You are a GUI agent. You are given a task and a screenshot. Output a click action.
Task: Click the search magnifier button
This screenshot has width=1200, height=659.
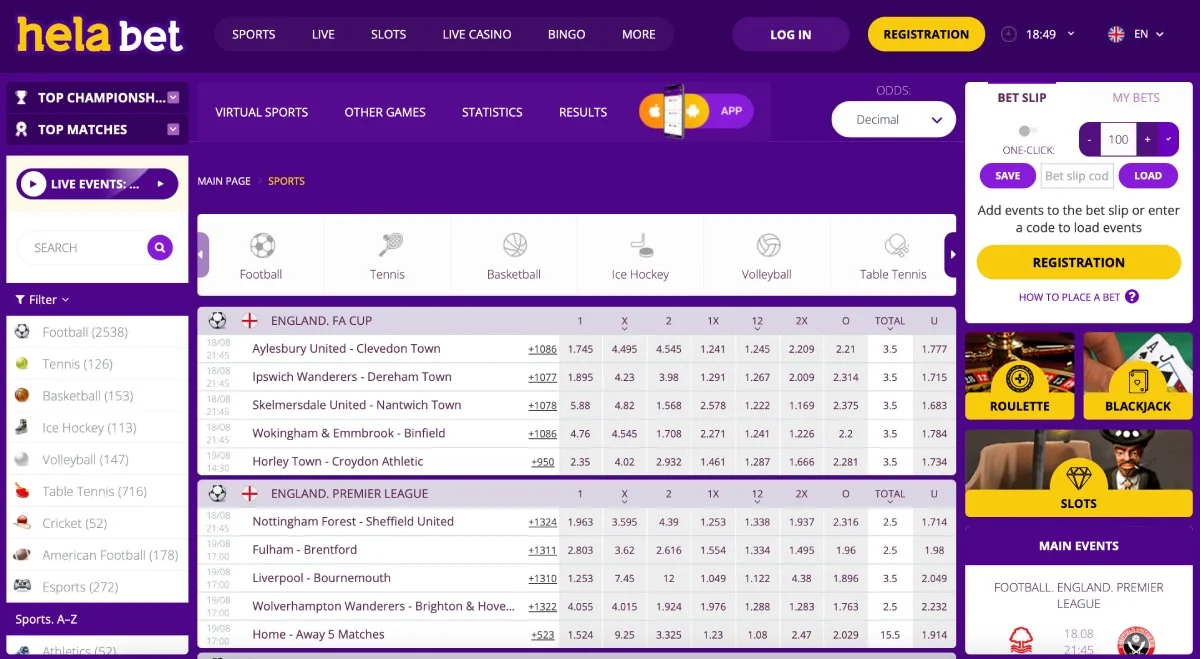(x=160, y=248)
